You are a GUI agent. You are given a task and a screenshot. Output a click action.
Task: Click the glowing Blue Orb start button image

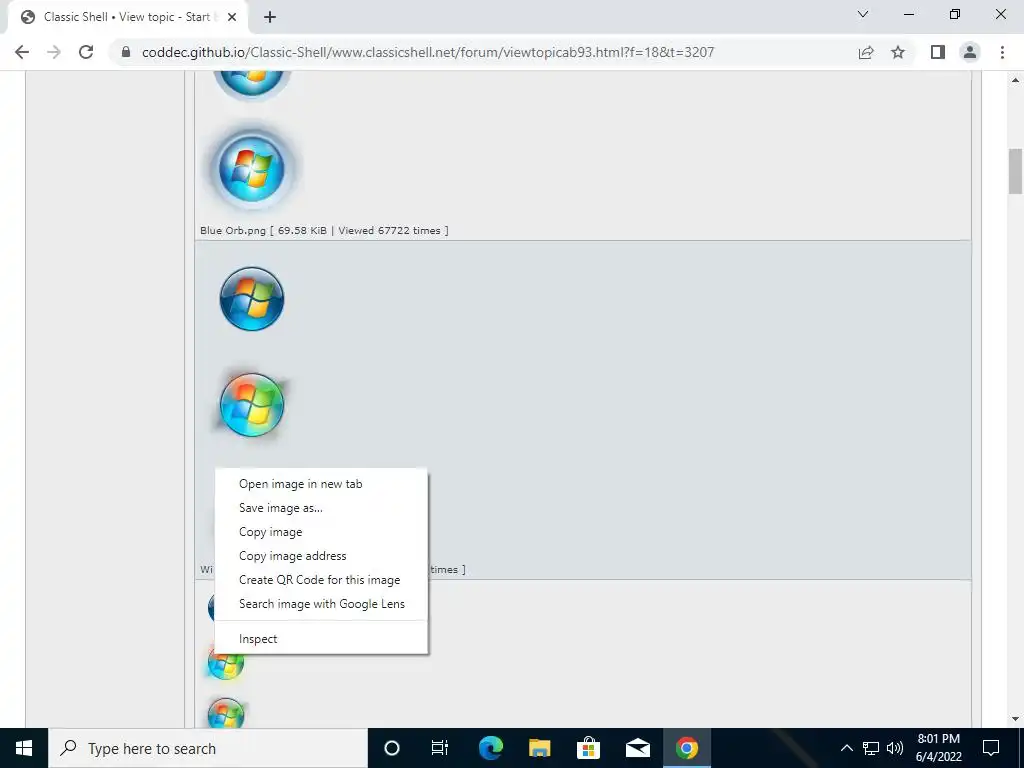(251, 168)
